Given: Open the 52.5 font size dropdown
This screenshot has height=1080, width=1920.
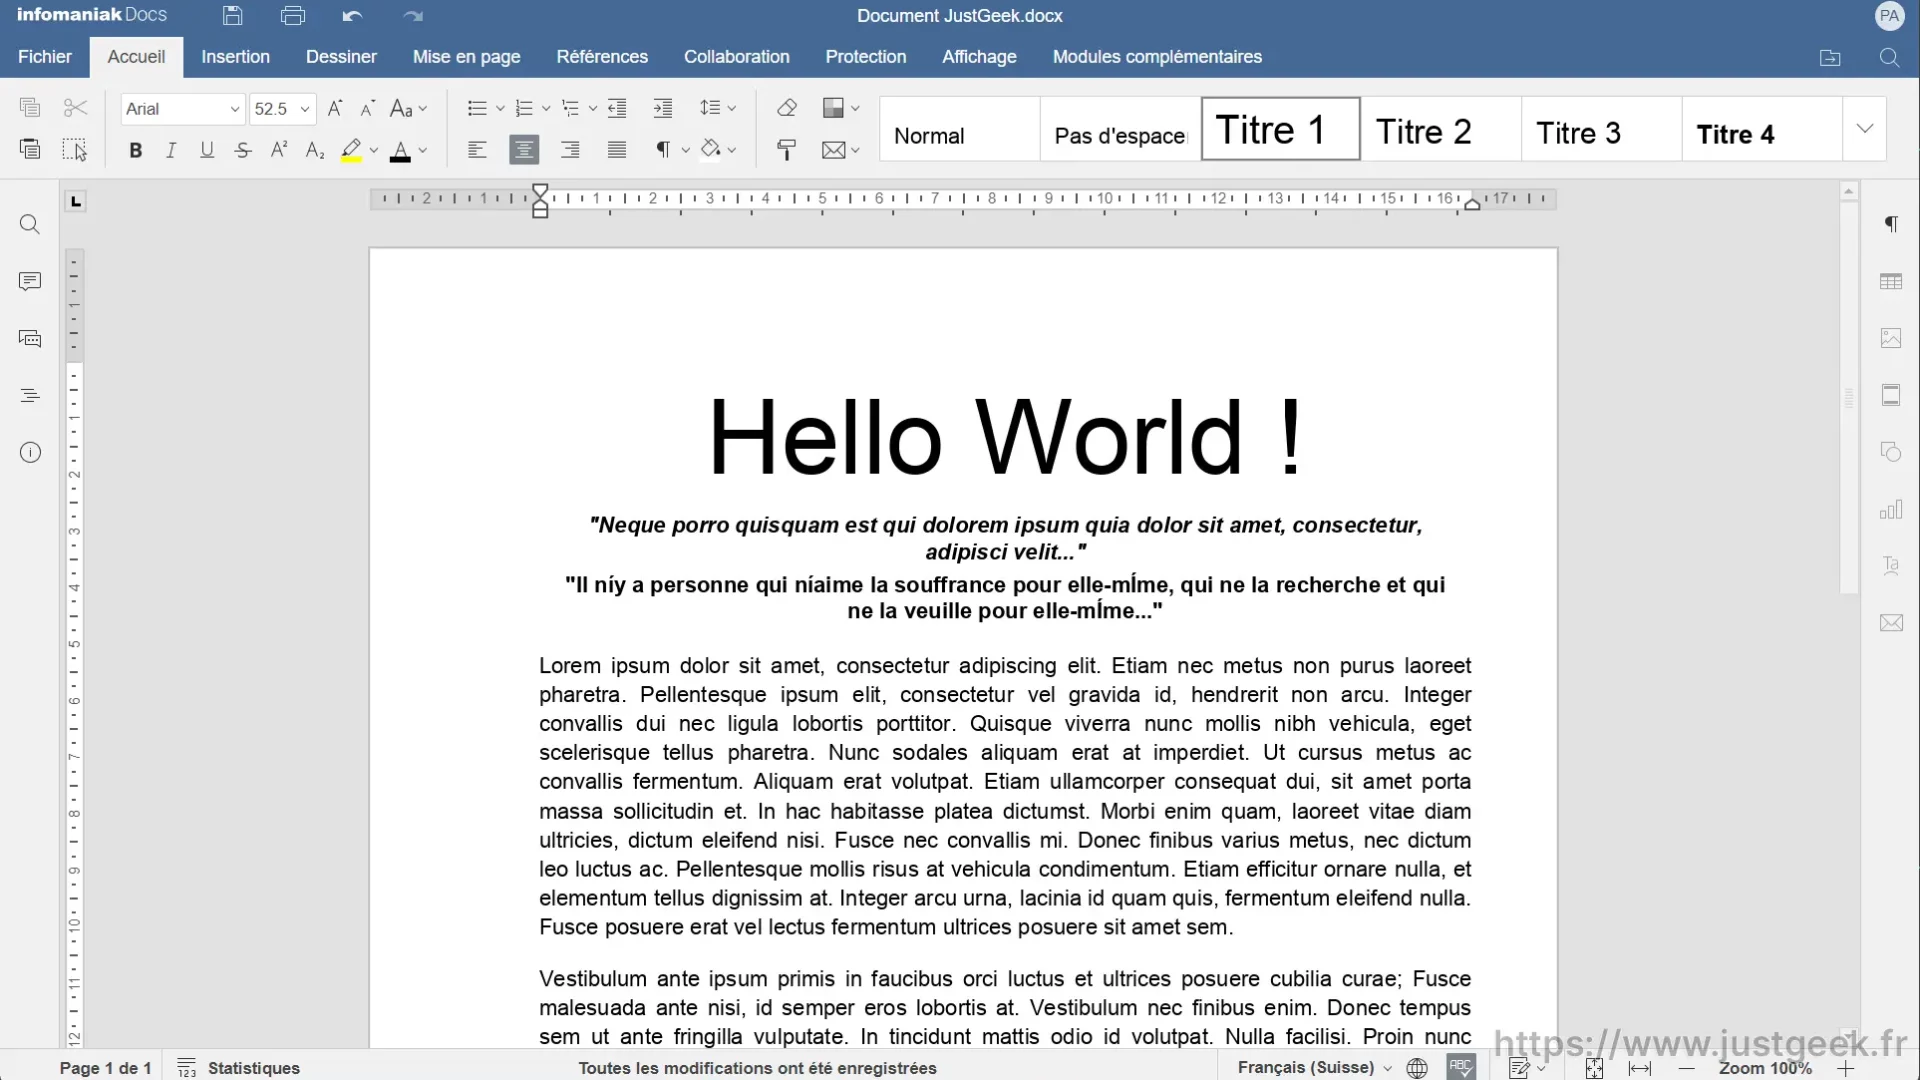Looking at the screenshot, I should tap(305, 109).
